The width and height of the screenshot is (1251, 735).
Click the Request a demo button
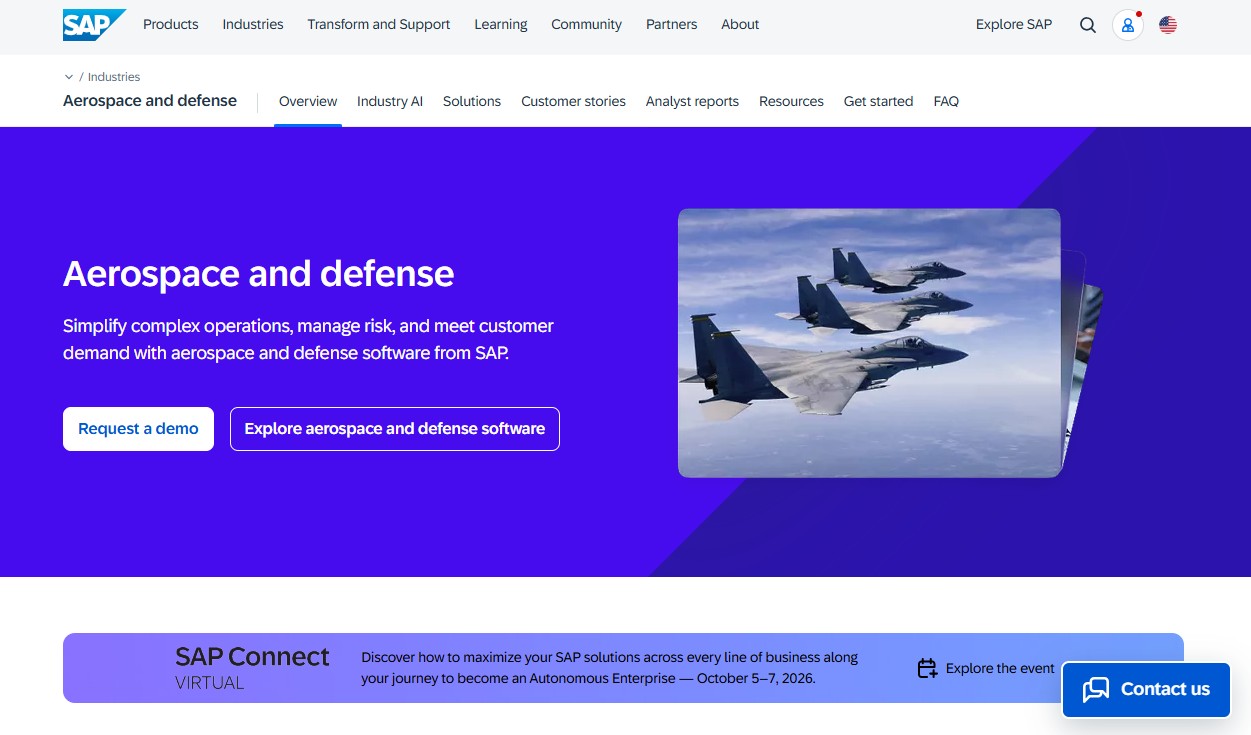point(138,429)
